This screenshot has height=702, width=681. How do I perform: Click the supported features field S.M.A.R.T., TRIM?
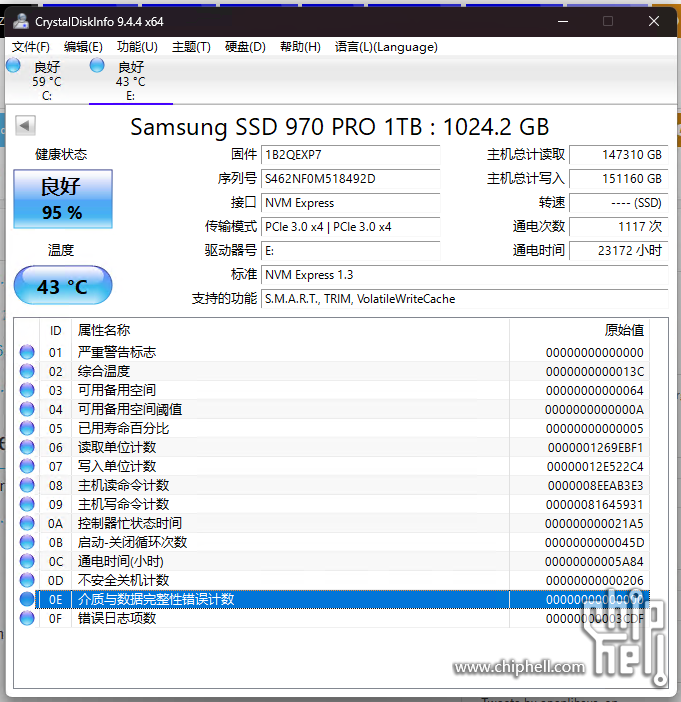click(x=465, y=299)
